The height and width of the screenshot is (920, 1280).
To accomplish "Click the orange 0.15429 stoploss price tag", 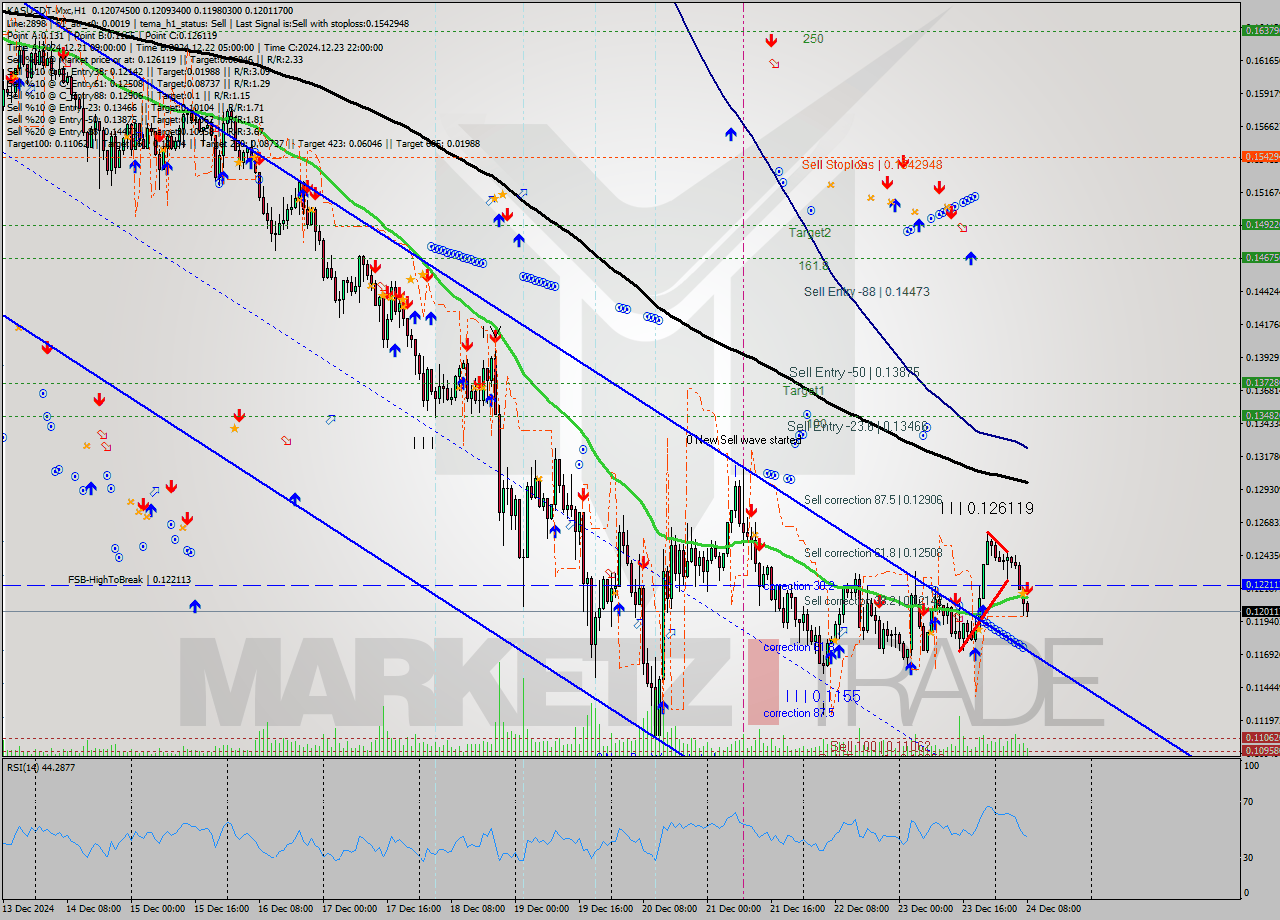I will (x=1260, y=156).
